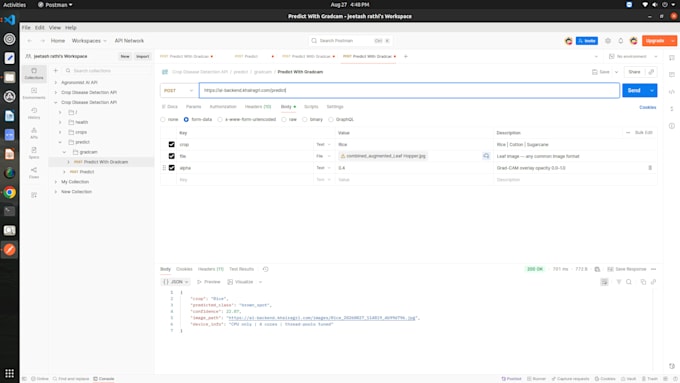The image size is (680, 383).
Task: Open Google Chrome from the dock
Action: [10, 192]
